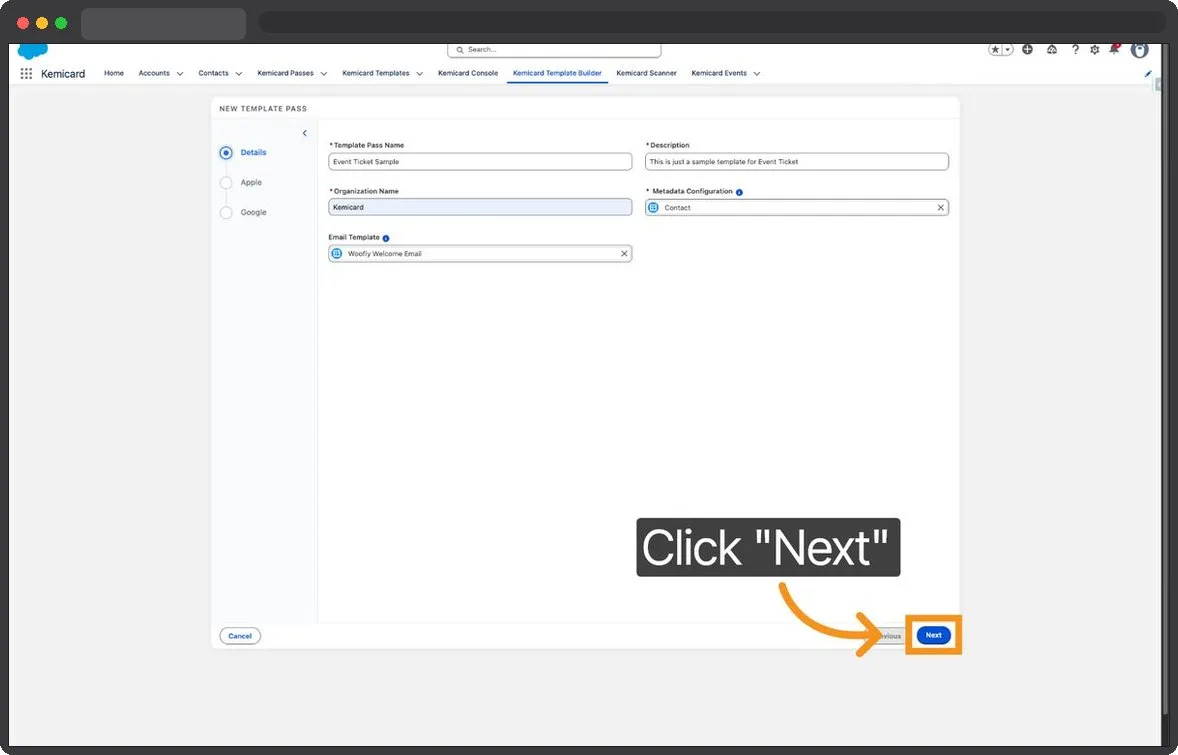Screen dimensions: 1178x755
Task: Expand the Accounts tab dropdown chevron
Action: [180, 74]
